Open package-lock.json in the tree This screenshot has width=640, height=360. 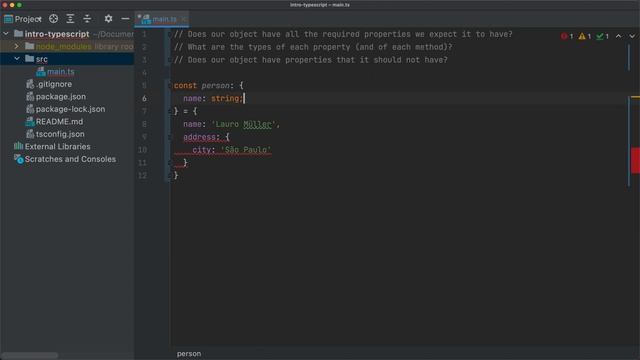(70, 109)
